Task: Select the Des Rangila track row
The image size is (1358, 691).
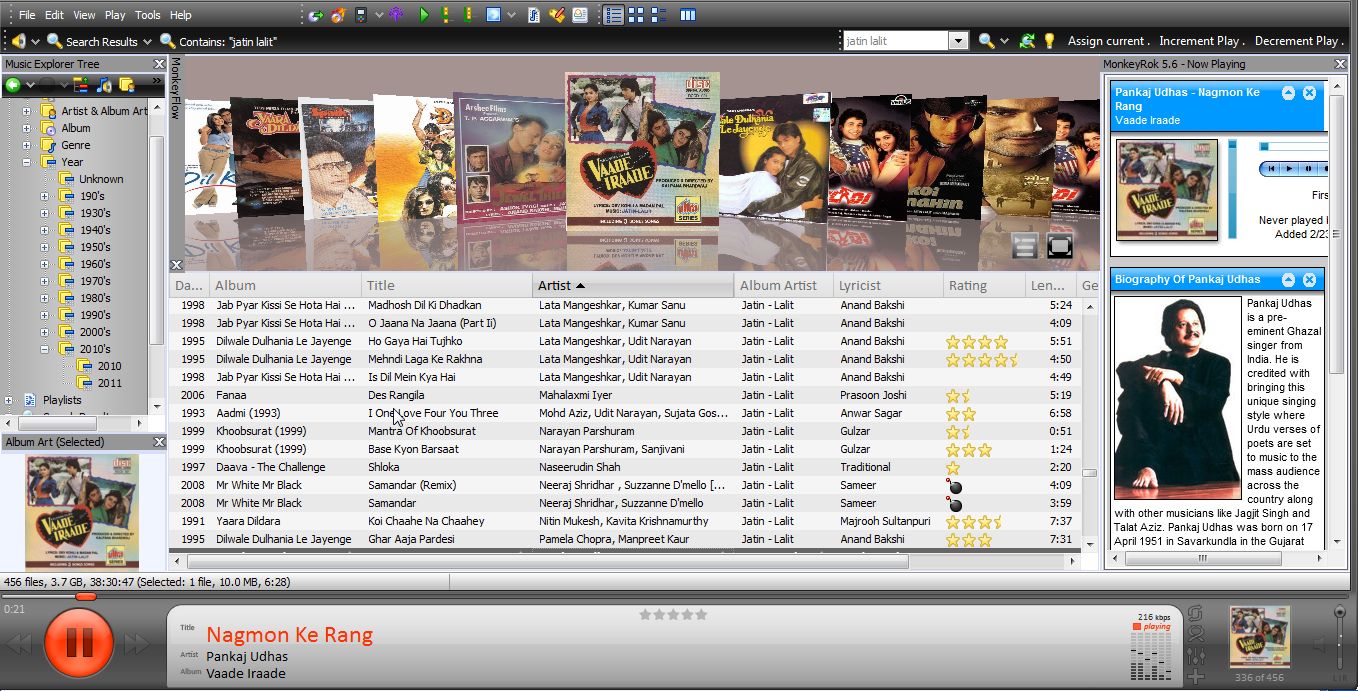Action: coord(625,395)
